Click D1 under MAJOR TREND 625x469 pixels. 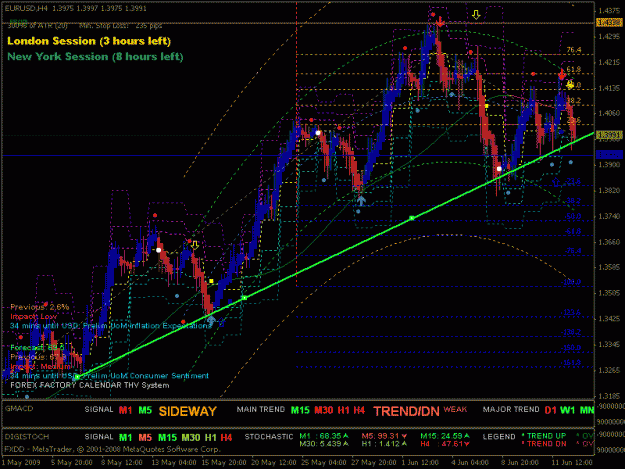pyautogui.click(x=550, y=410)
